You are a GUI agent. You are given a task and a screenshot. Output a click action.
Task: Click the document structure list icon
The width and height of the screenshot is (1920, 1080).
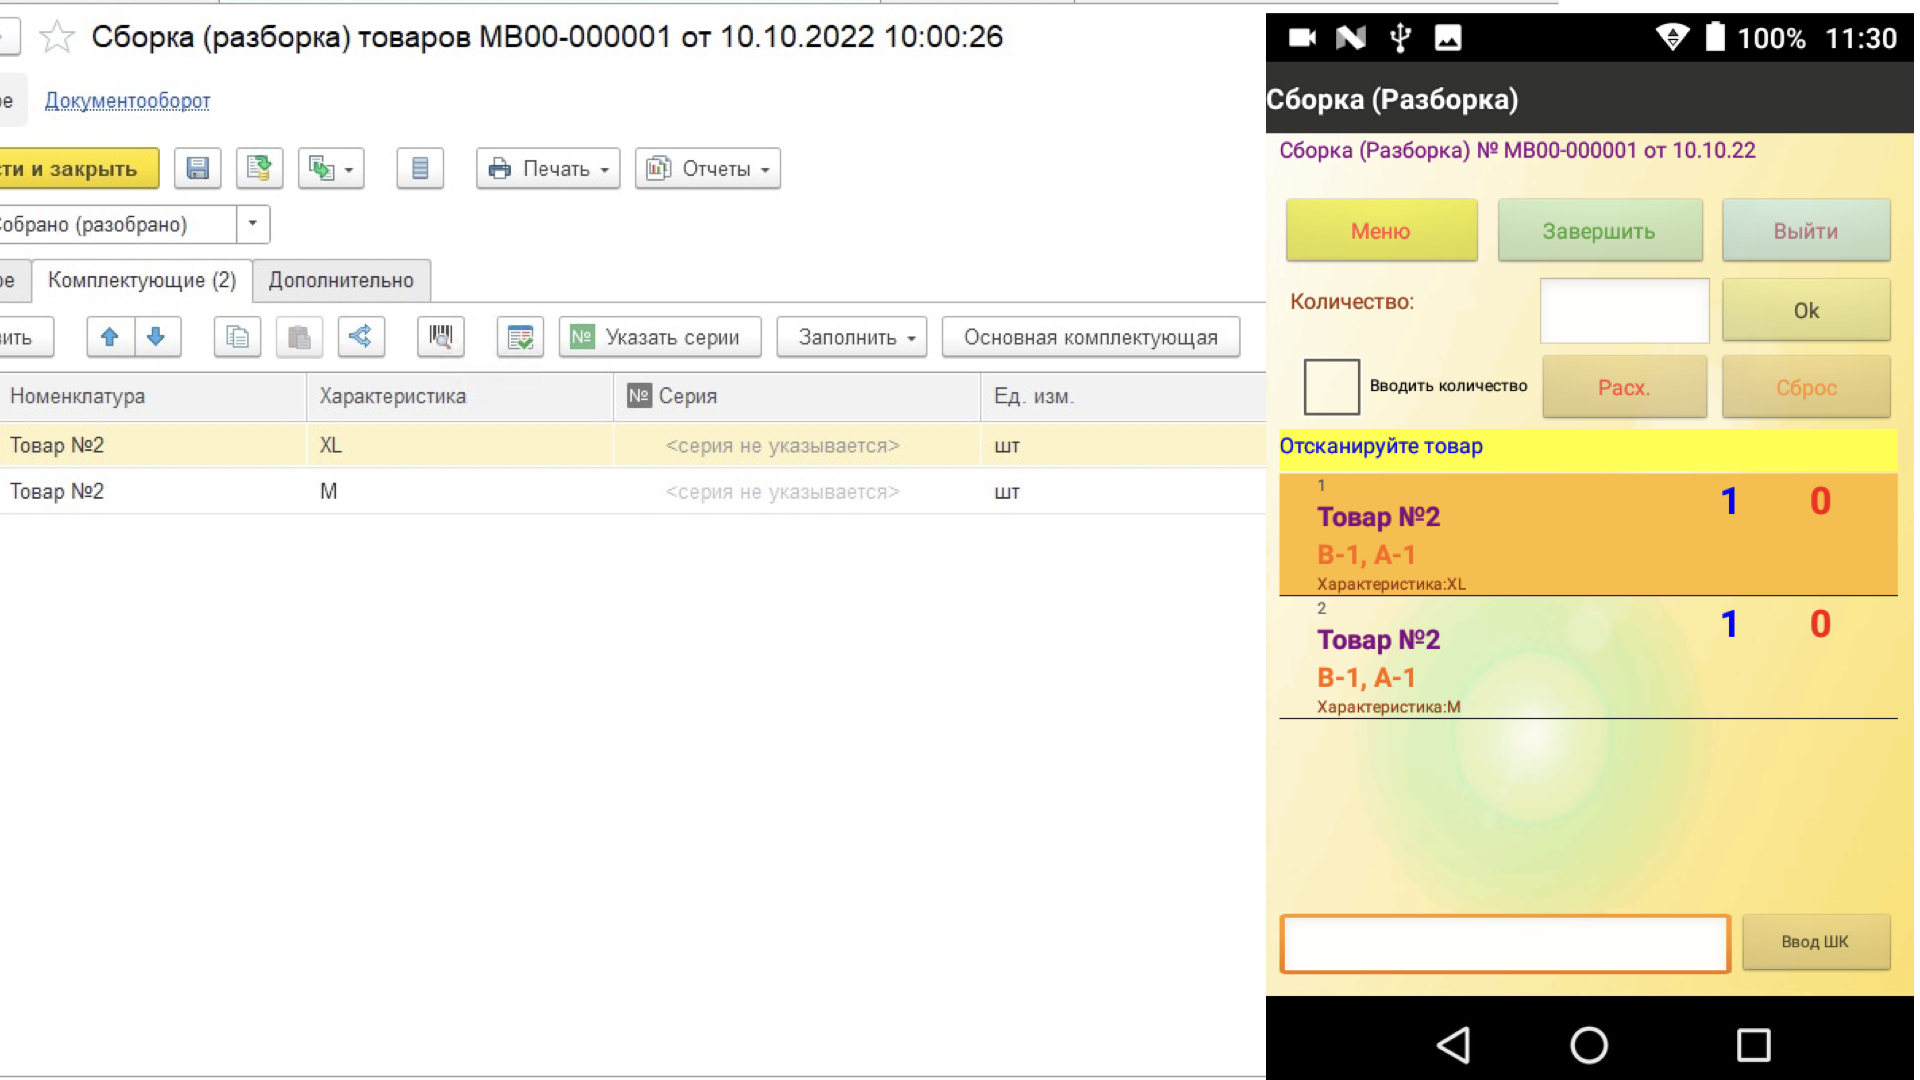pos(420,168)
